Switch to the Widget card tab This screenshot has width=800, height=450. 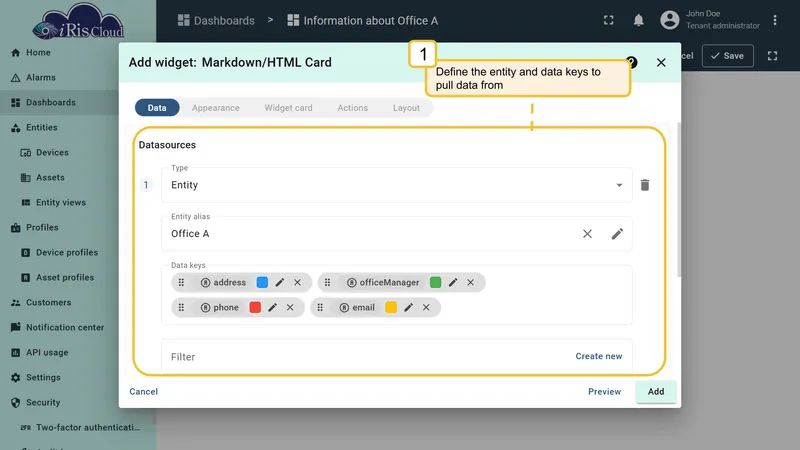288,108
